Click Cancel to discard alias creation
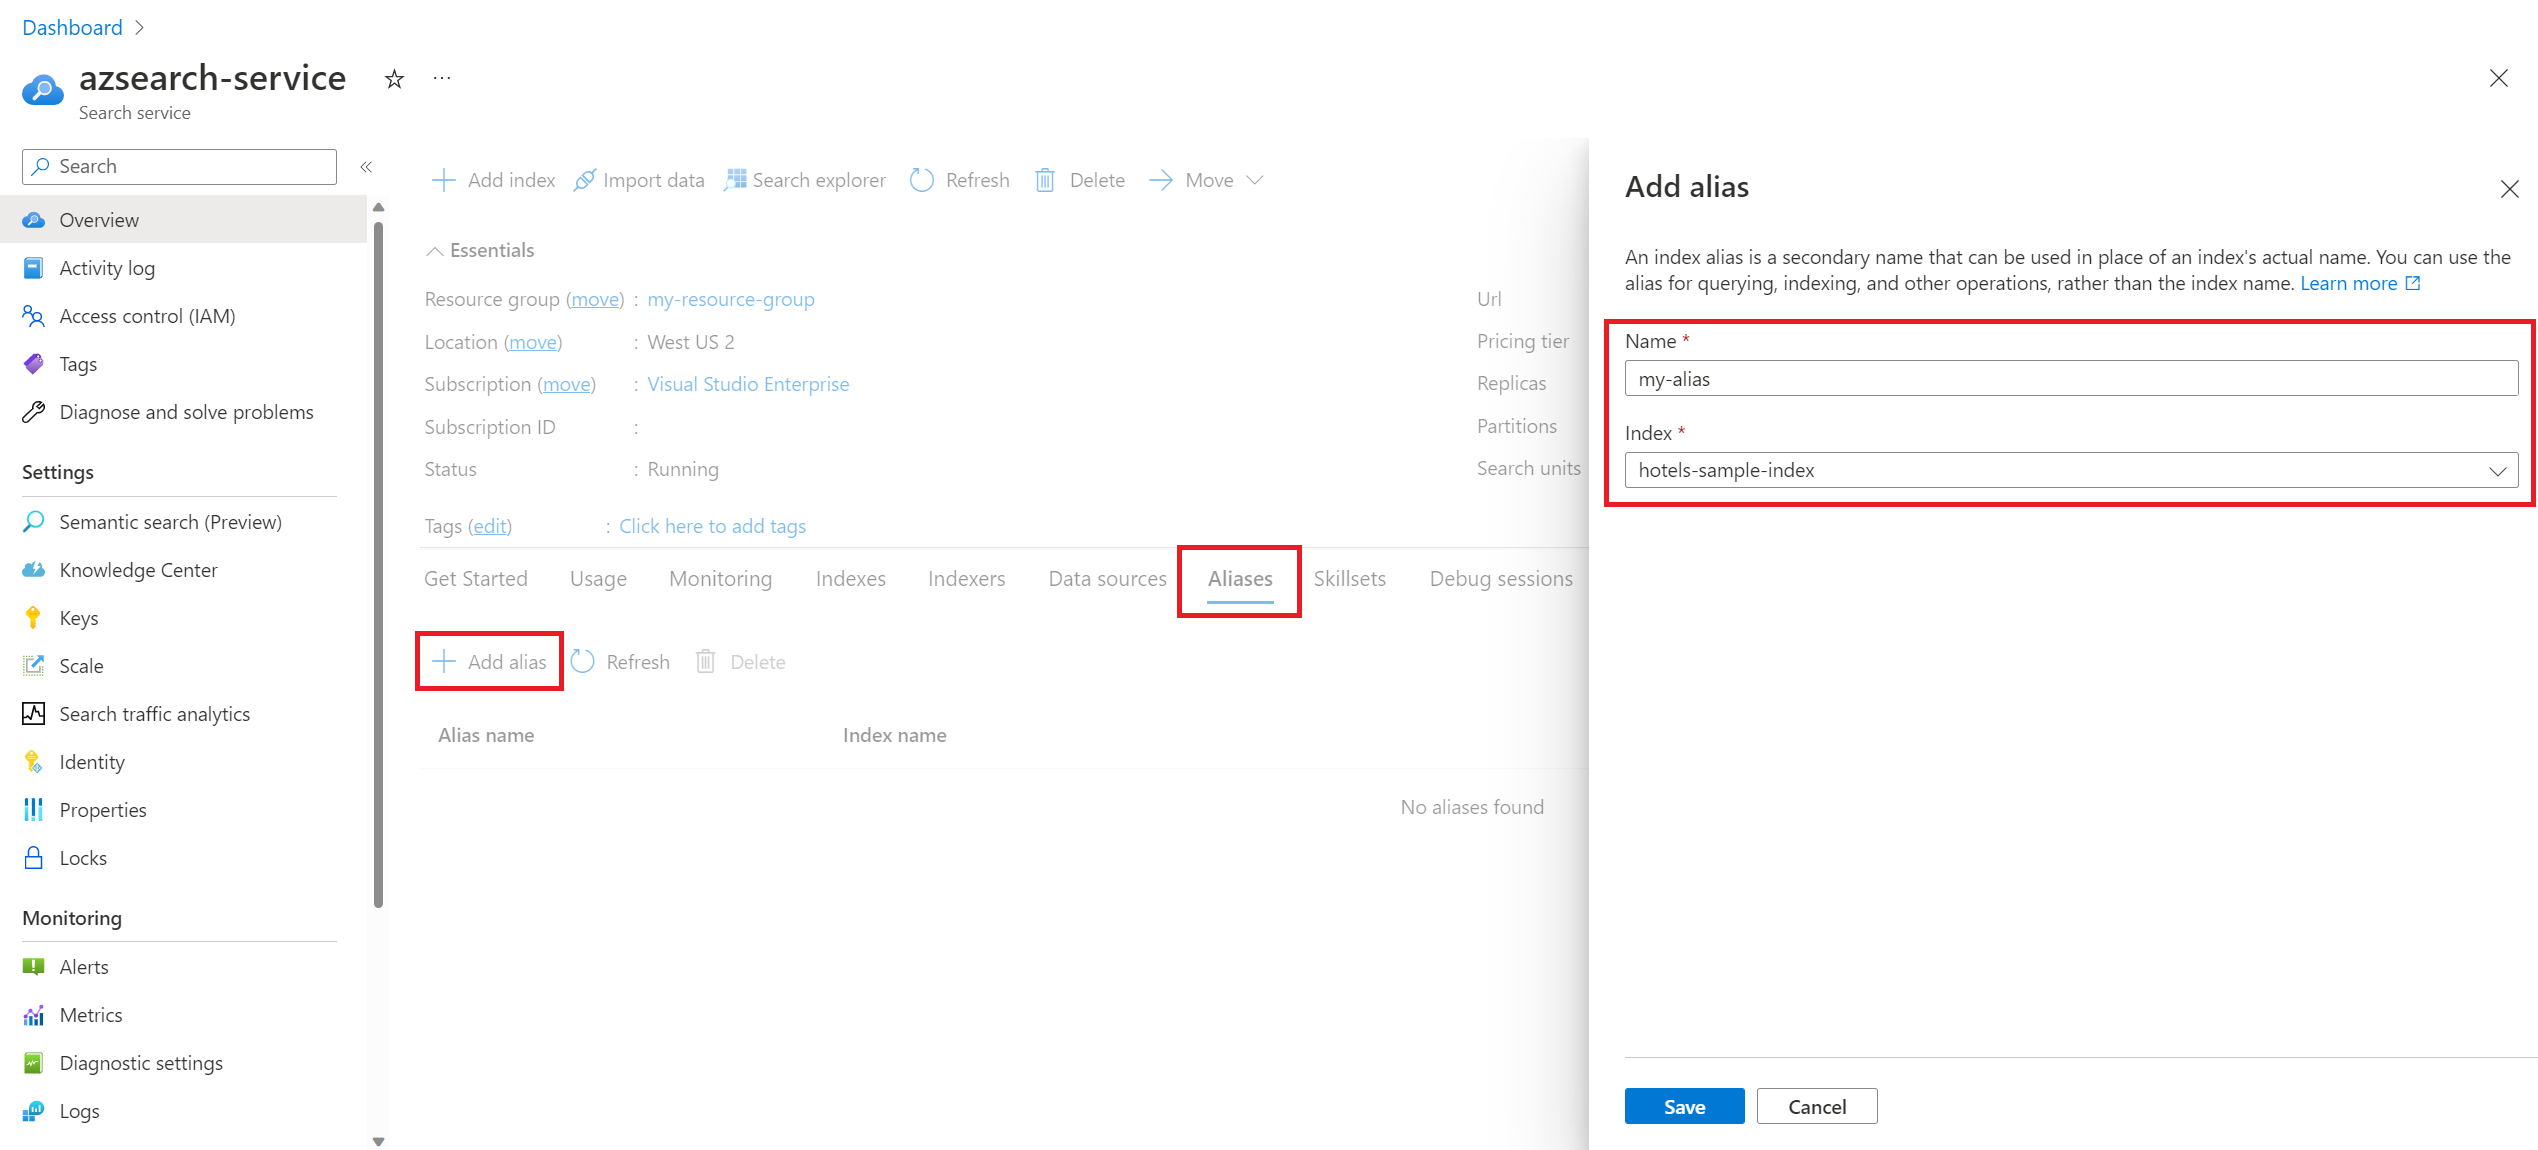The height and width of the screenshot is (1150, 2538). click(1816, 1106)
